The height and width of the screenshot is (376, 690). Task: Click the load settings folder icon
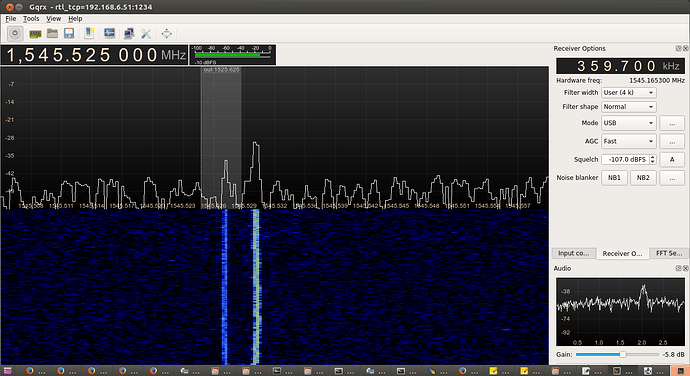[52, 33]
